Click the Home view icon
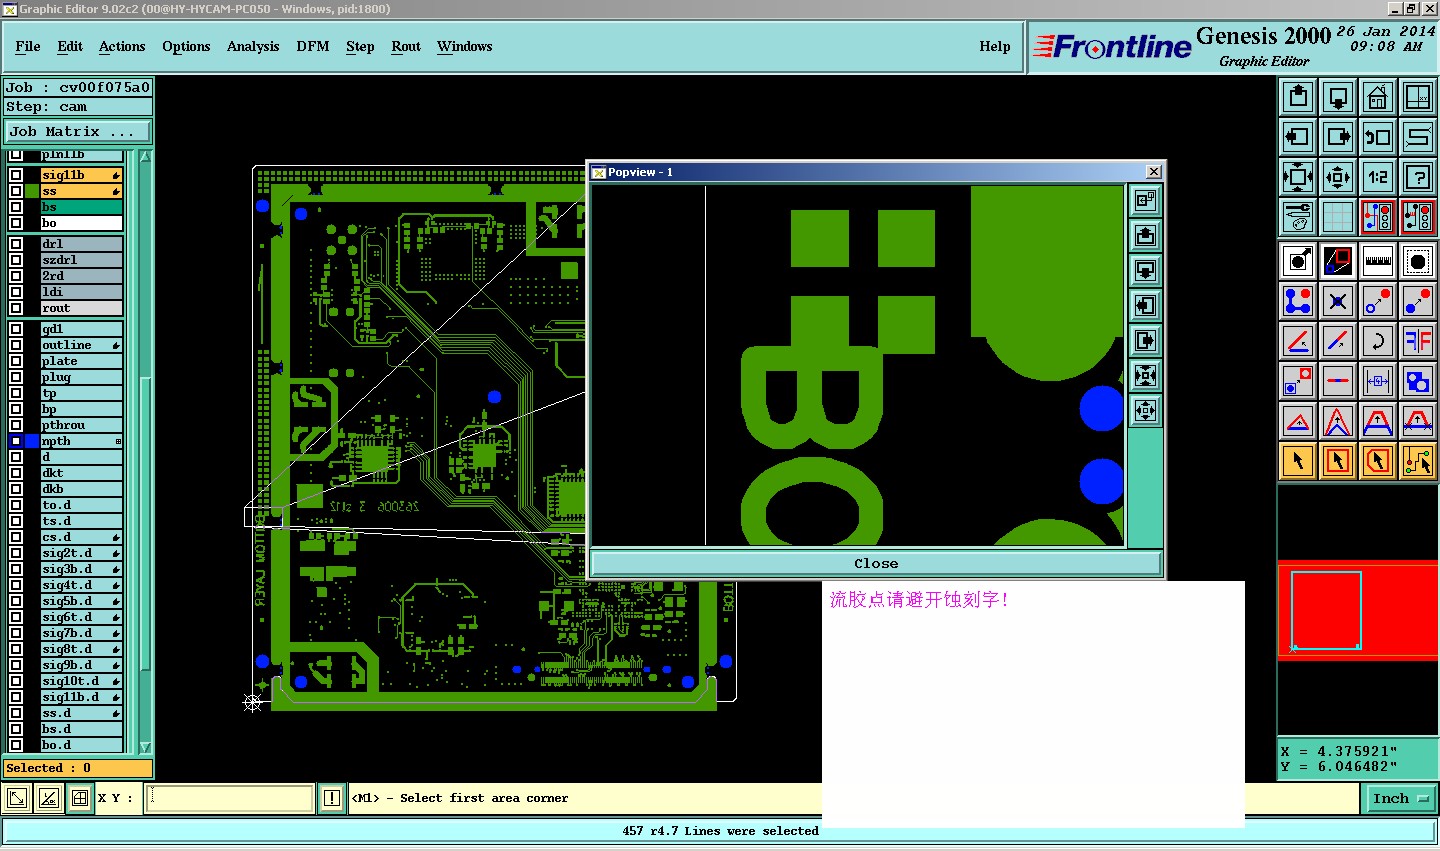This screenshot has width=1440, height=851. [x=1378, y=97]
